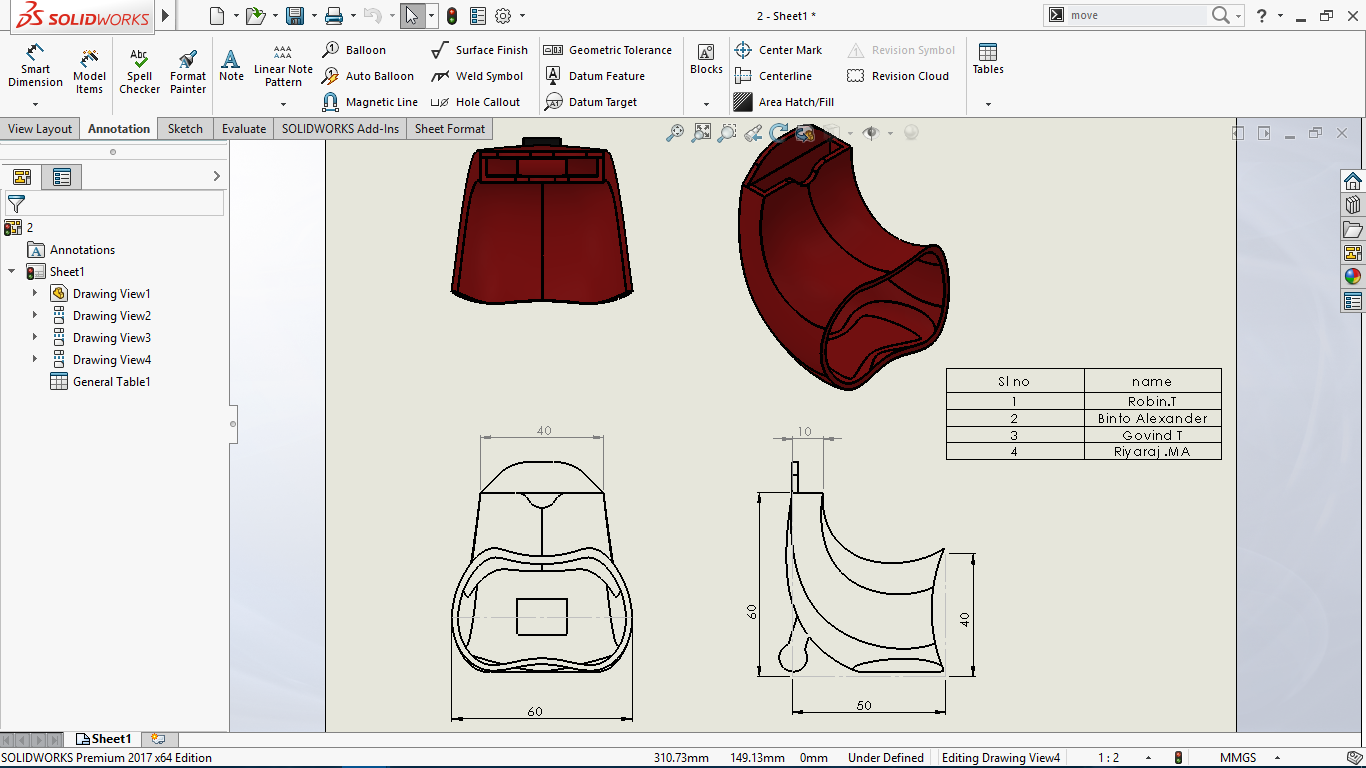1366x768 pixels.
Task: Click the Save floppy disk icon
Action: [295, 16]
